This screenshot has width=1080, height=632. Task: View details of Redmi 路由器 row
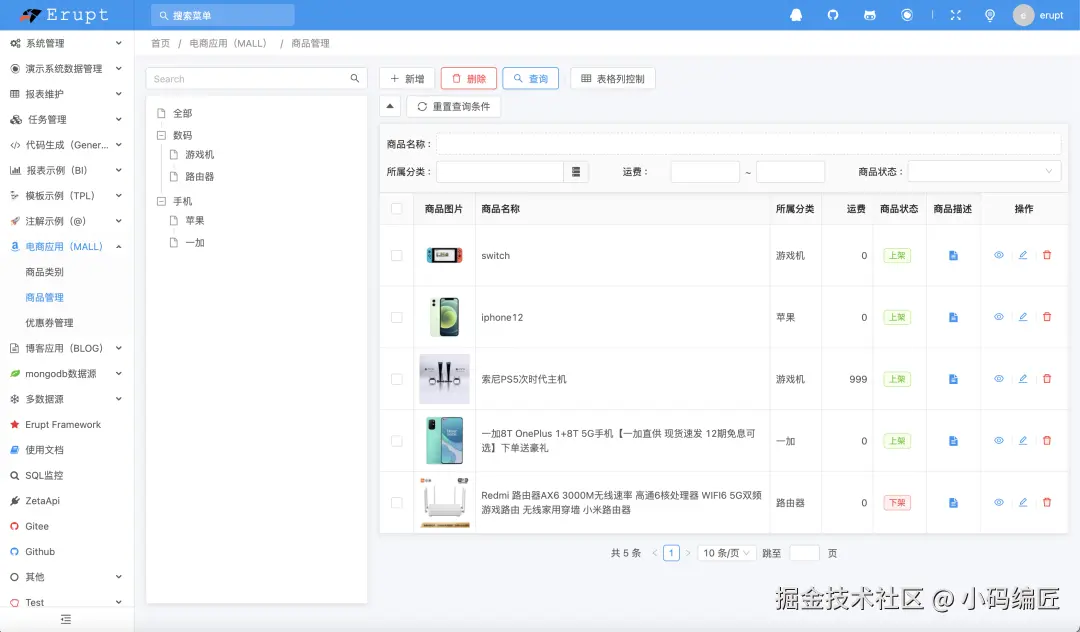coord(999,503)
